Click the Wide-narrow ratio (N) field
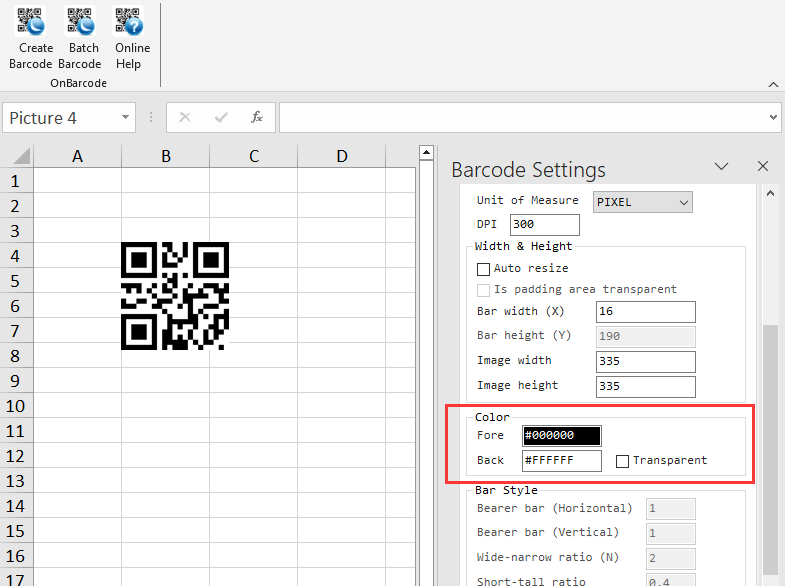785x586 pixels. click(670, 558)
